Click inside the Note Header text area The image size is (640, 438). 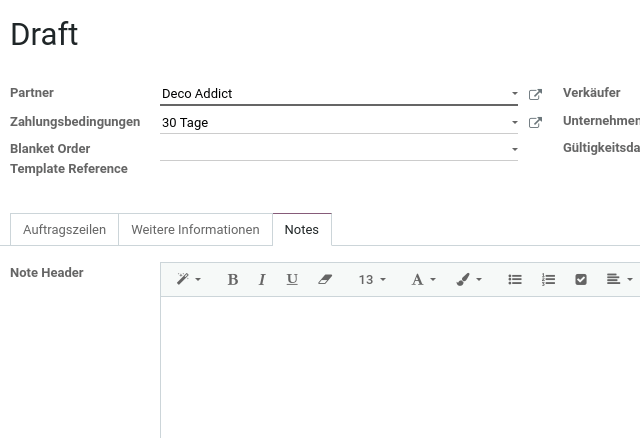(400, 367)
